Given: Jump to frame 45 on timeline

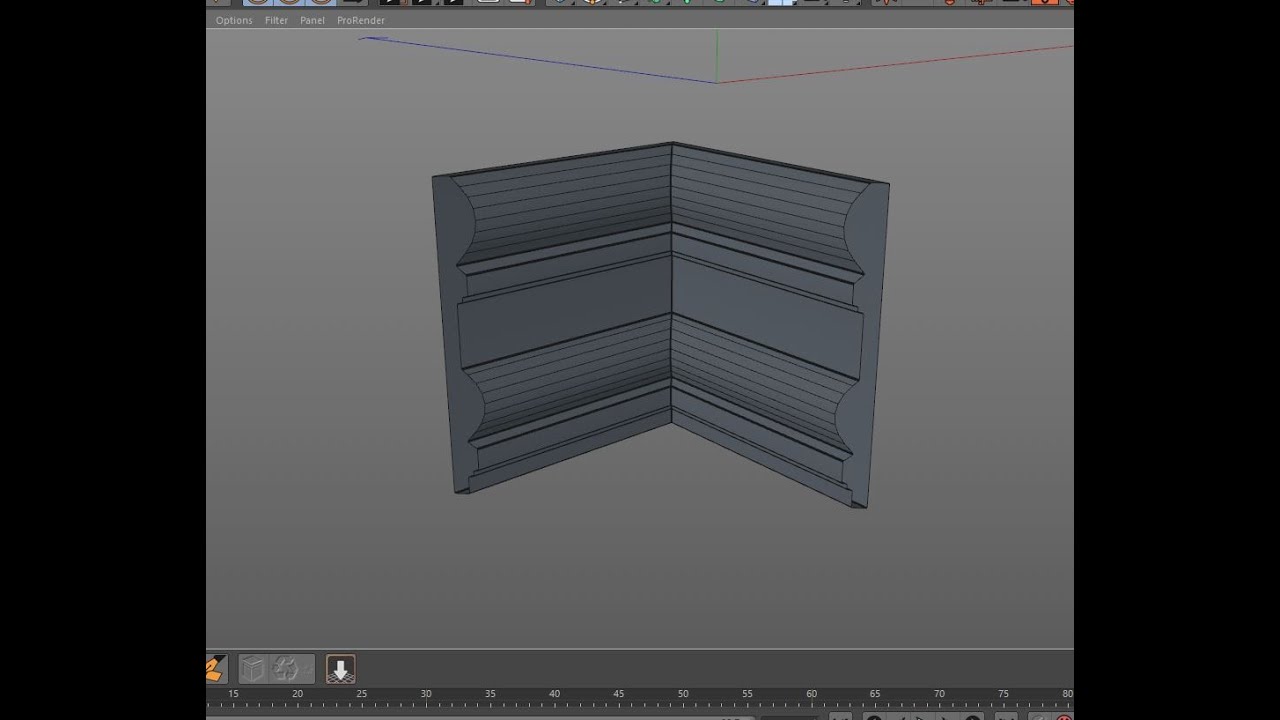Looking at the screenshot, I should click(x=618, y=694).
